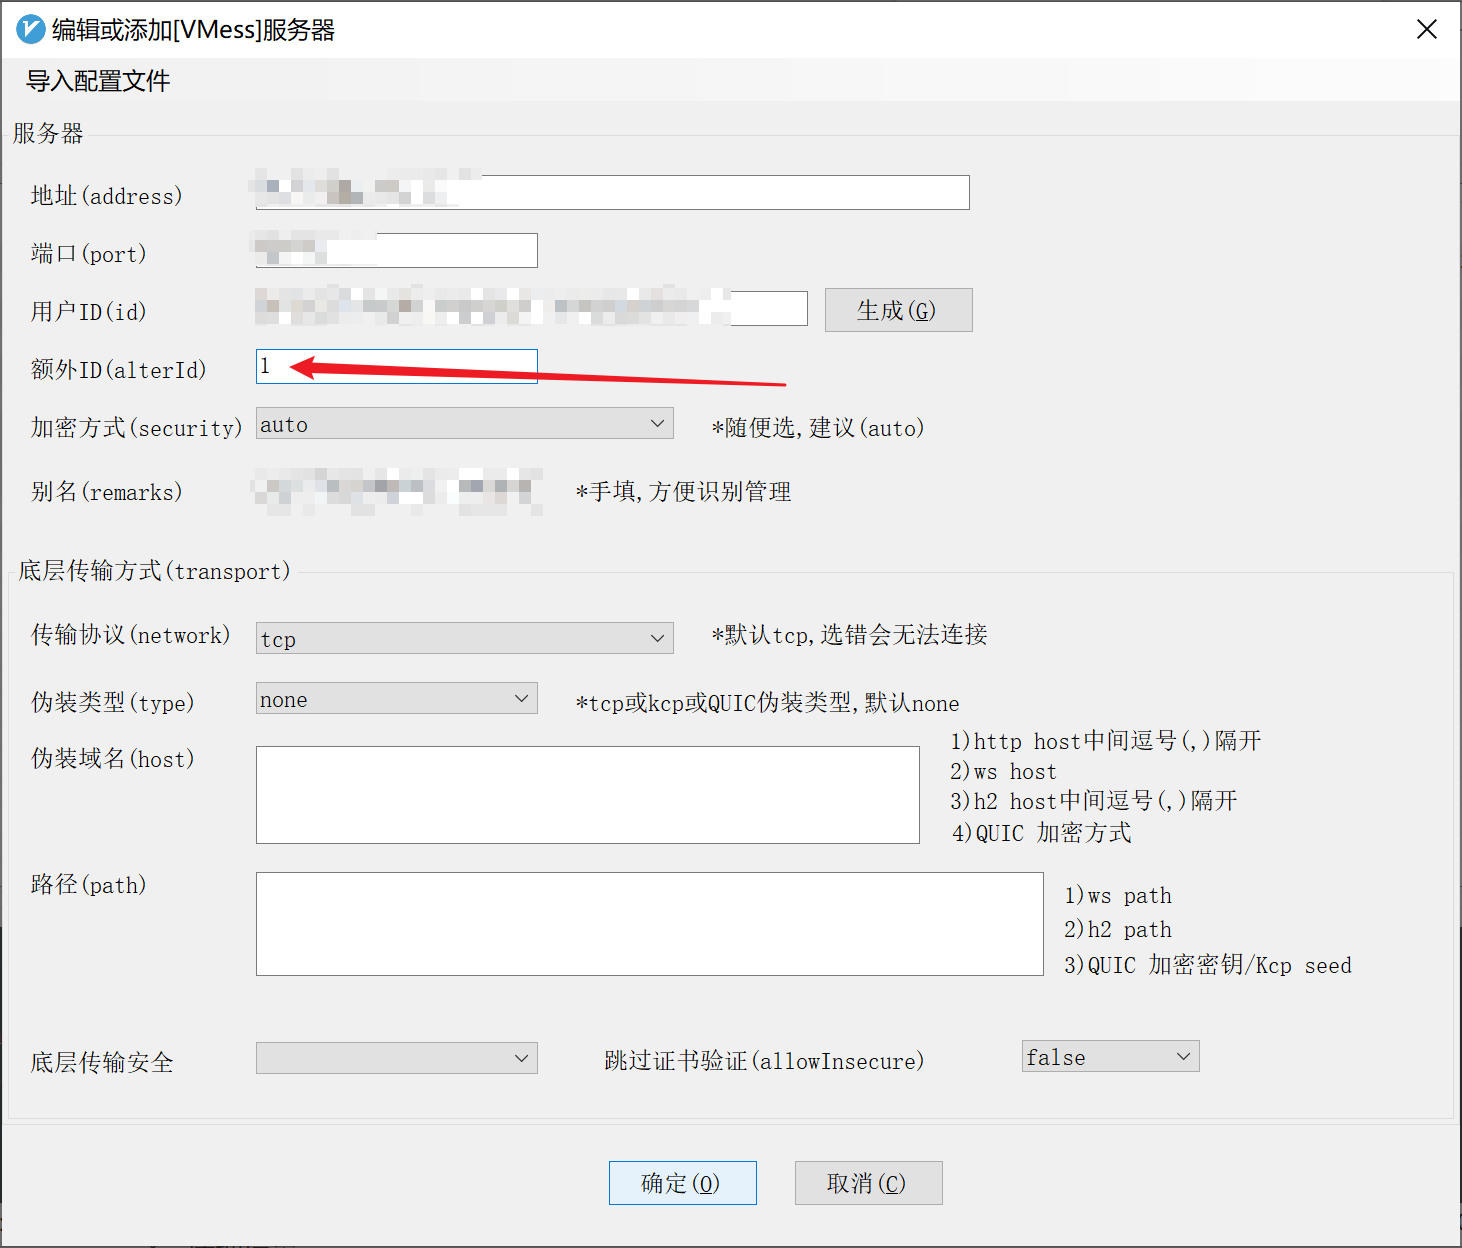Click the 伪装域名(host) text area
Viewport: 1462px width, 1248px height.
pyautogui.click(x=587, y=795)
